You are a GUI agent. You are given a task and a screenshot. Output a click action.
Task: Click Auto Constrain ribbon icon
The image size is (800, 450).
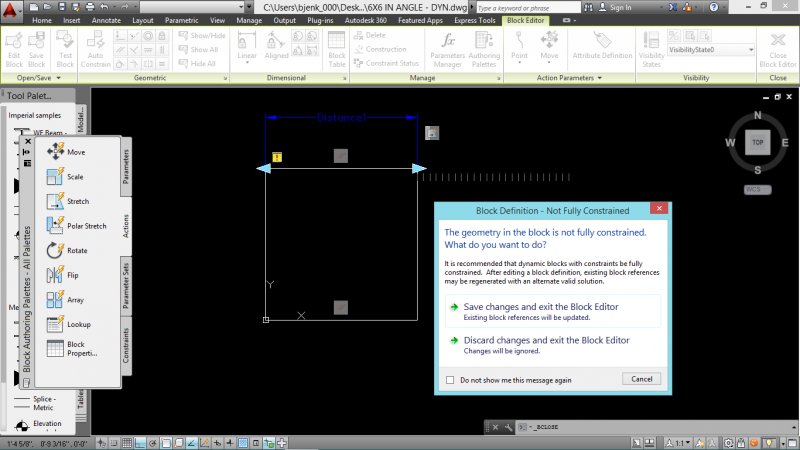pyautogui.click(x=95, y=49)
